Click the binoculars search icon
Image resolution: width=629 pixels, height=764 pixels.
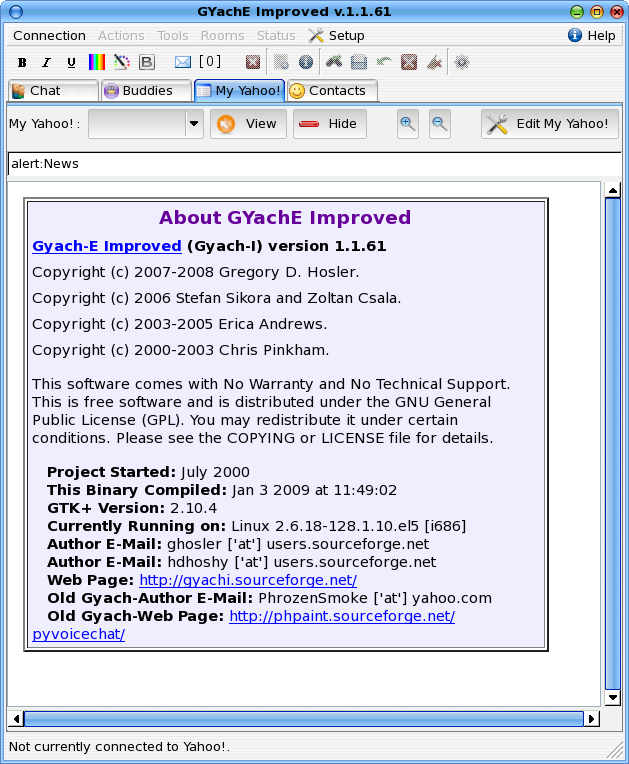[334, 62]
